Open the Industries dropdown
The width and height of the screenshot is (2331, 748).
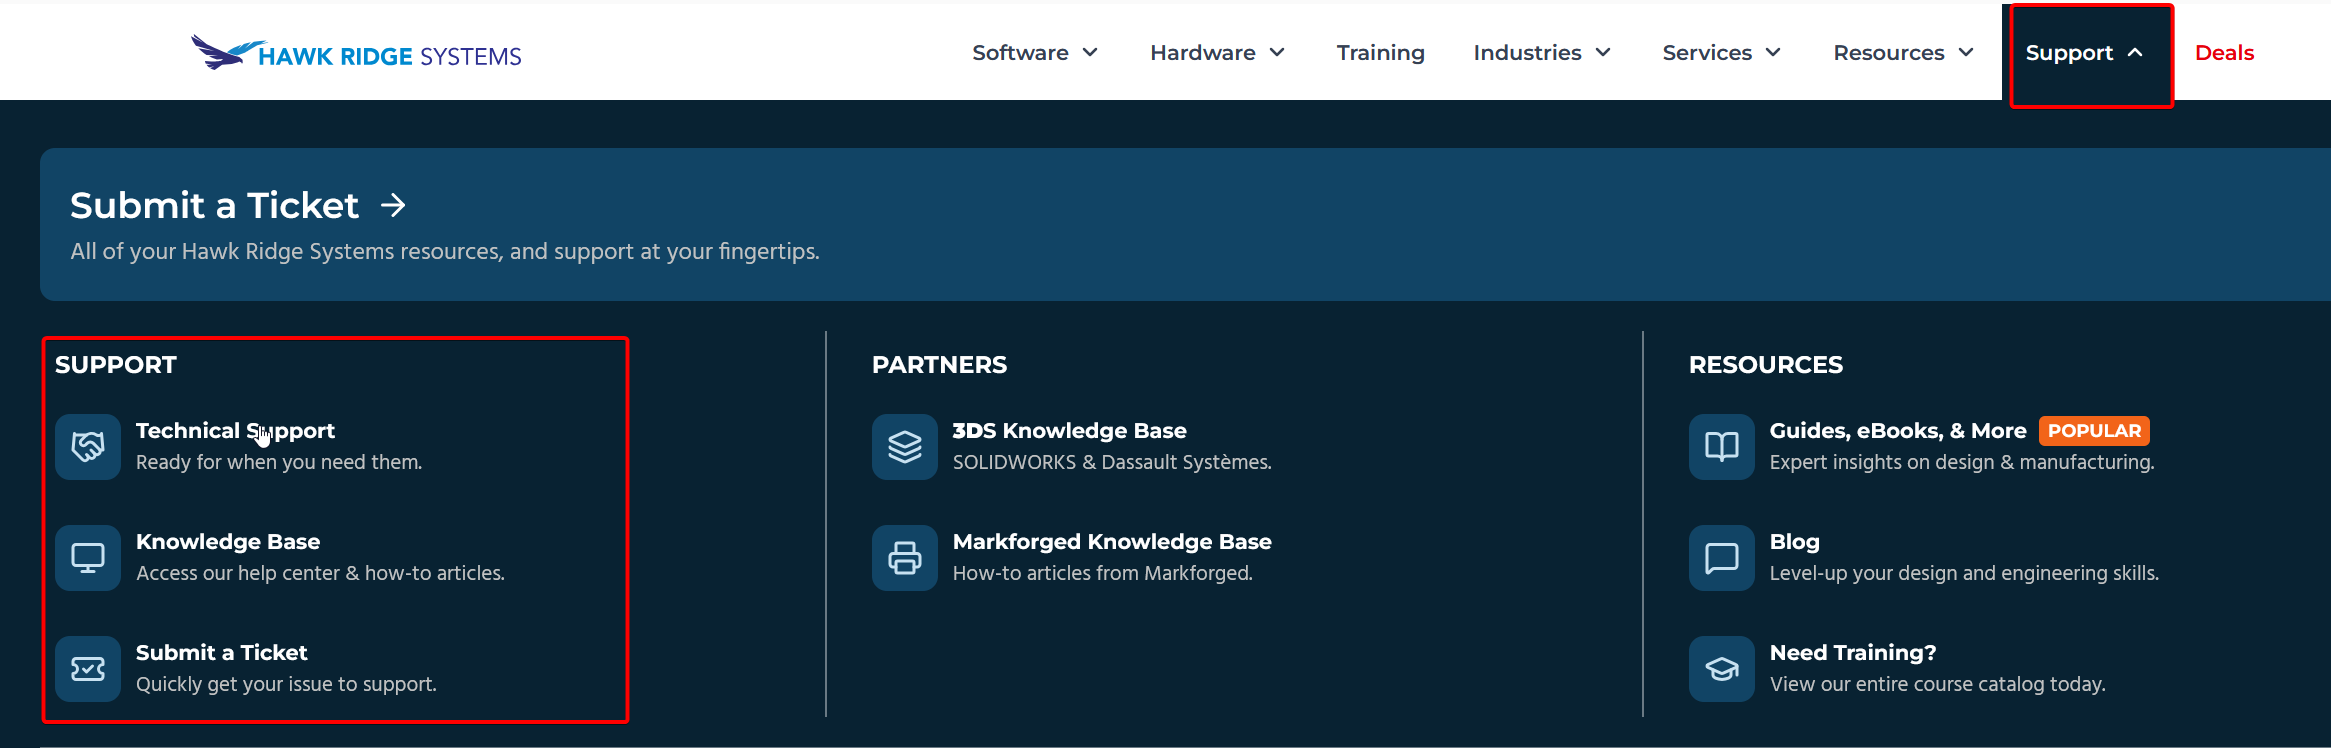click(x=1542, y=53)
